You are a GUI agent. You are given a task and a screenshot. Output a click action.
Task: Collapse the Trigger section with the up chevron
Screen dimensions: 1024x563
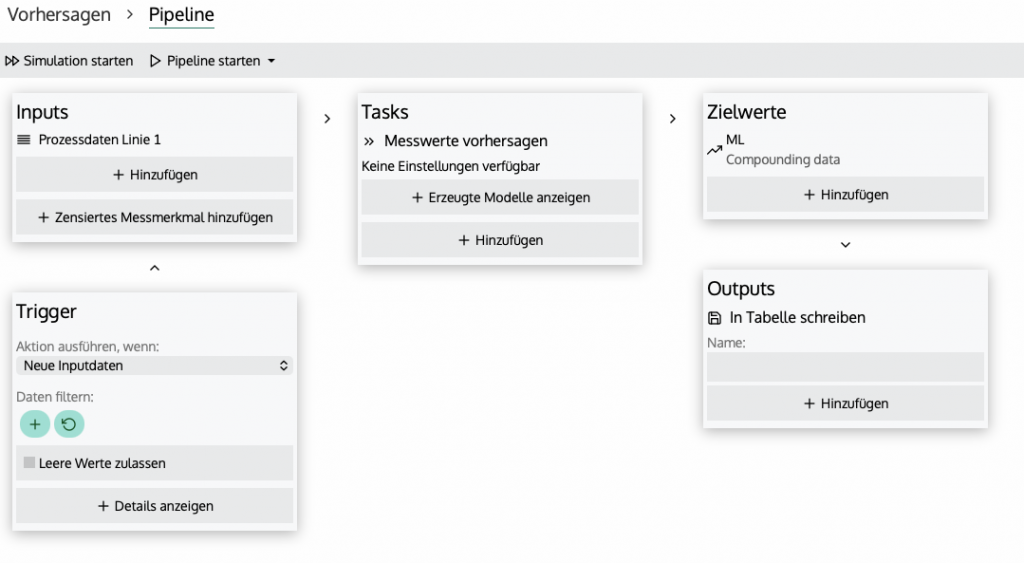[154, 268]
